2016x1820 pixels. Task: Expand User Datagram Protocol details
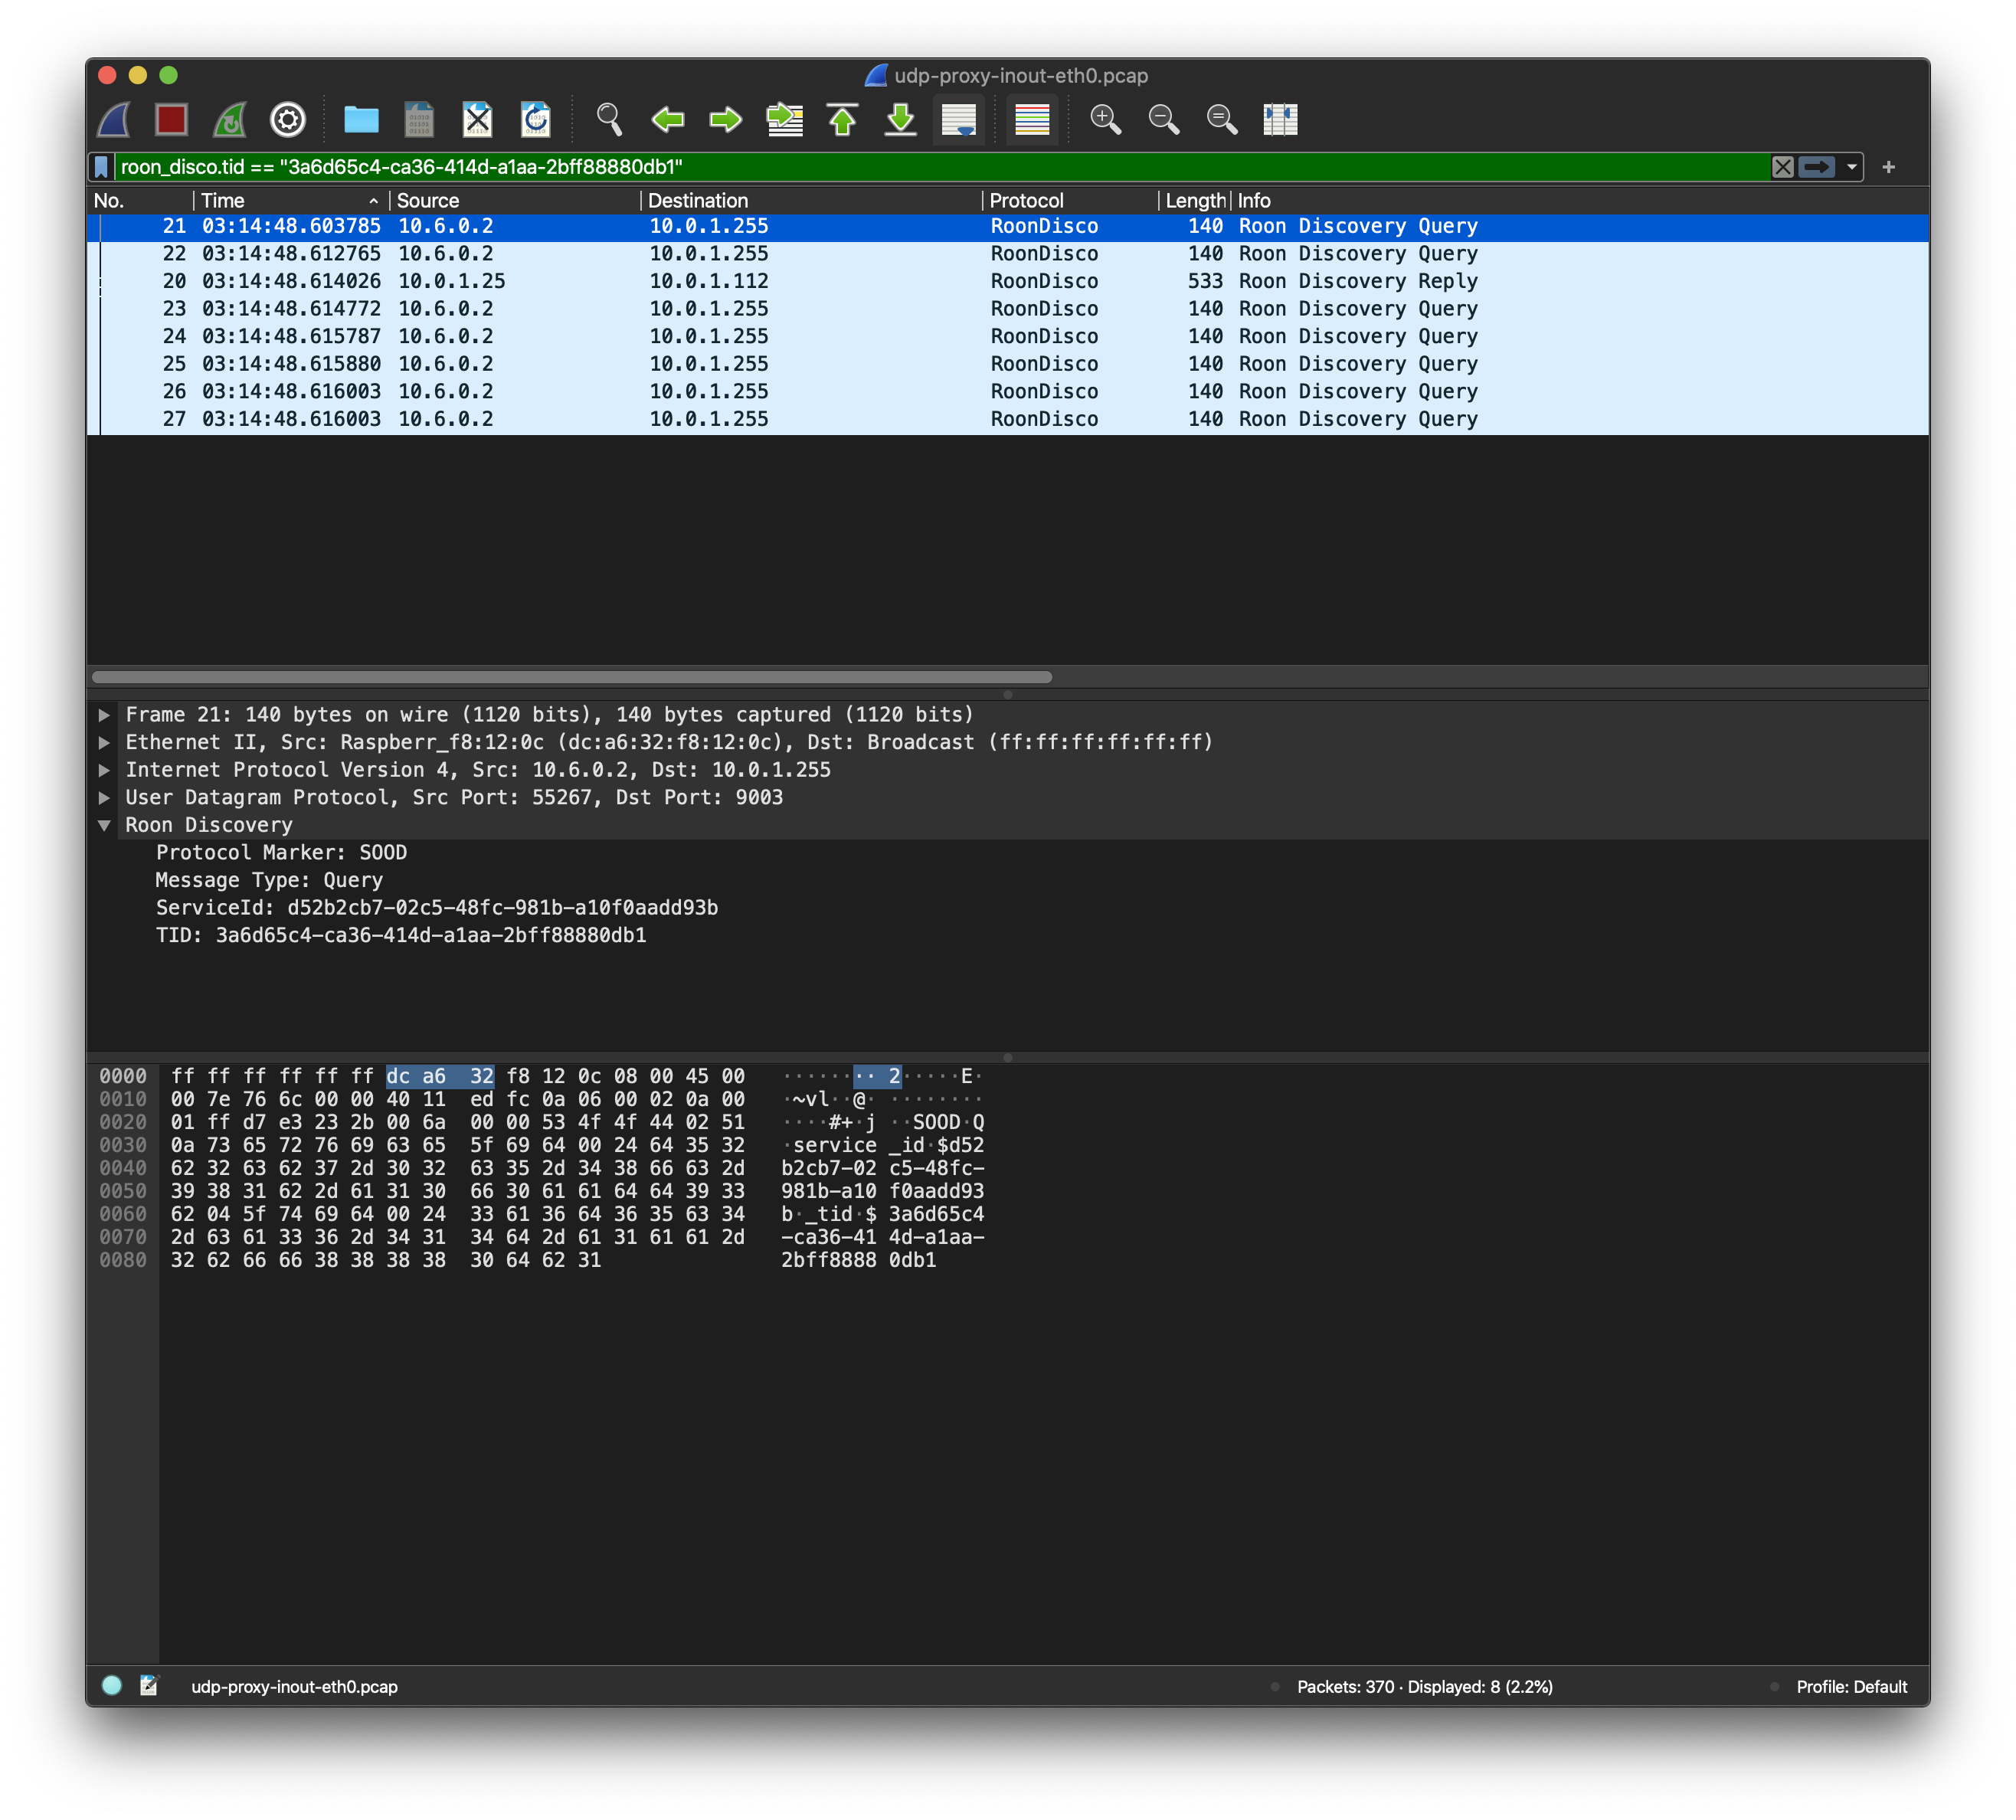pyautogui.click(x=104, y=798)
